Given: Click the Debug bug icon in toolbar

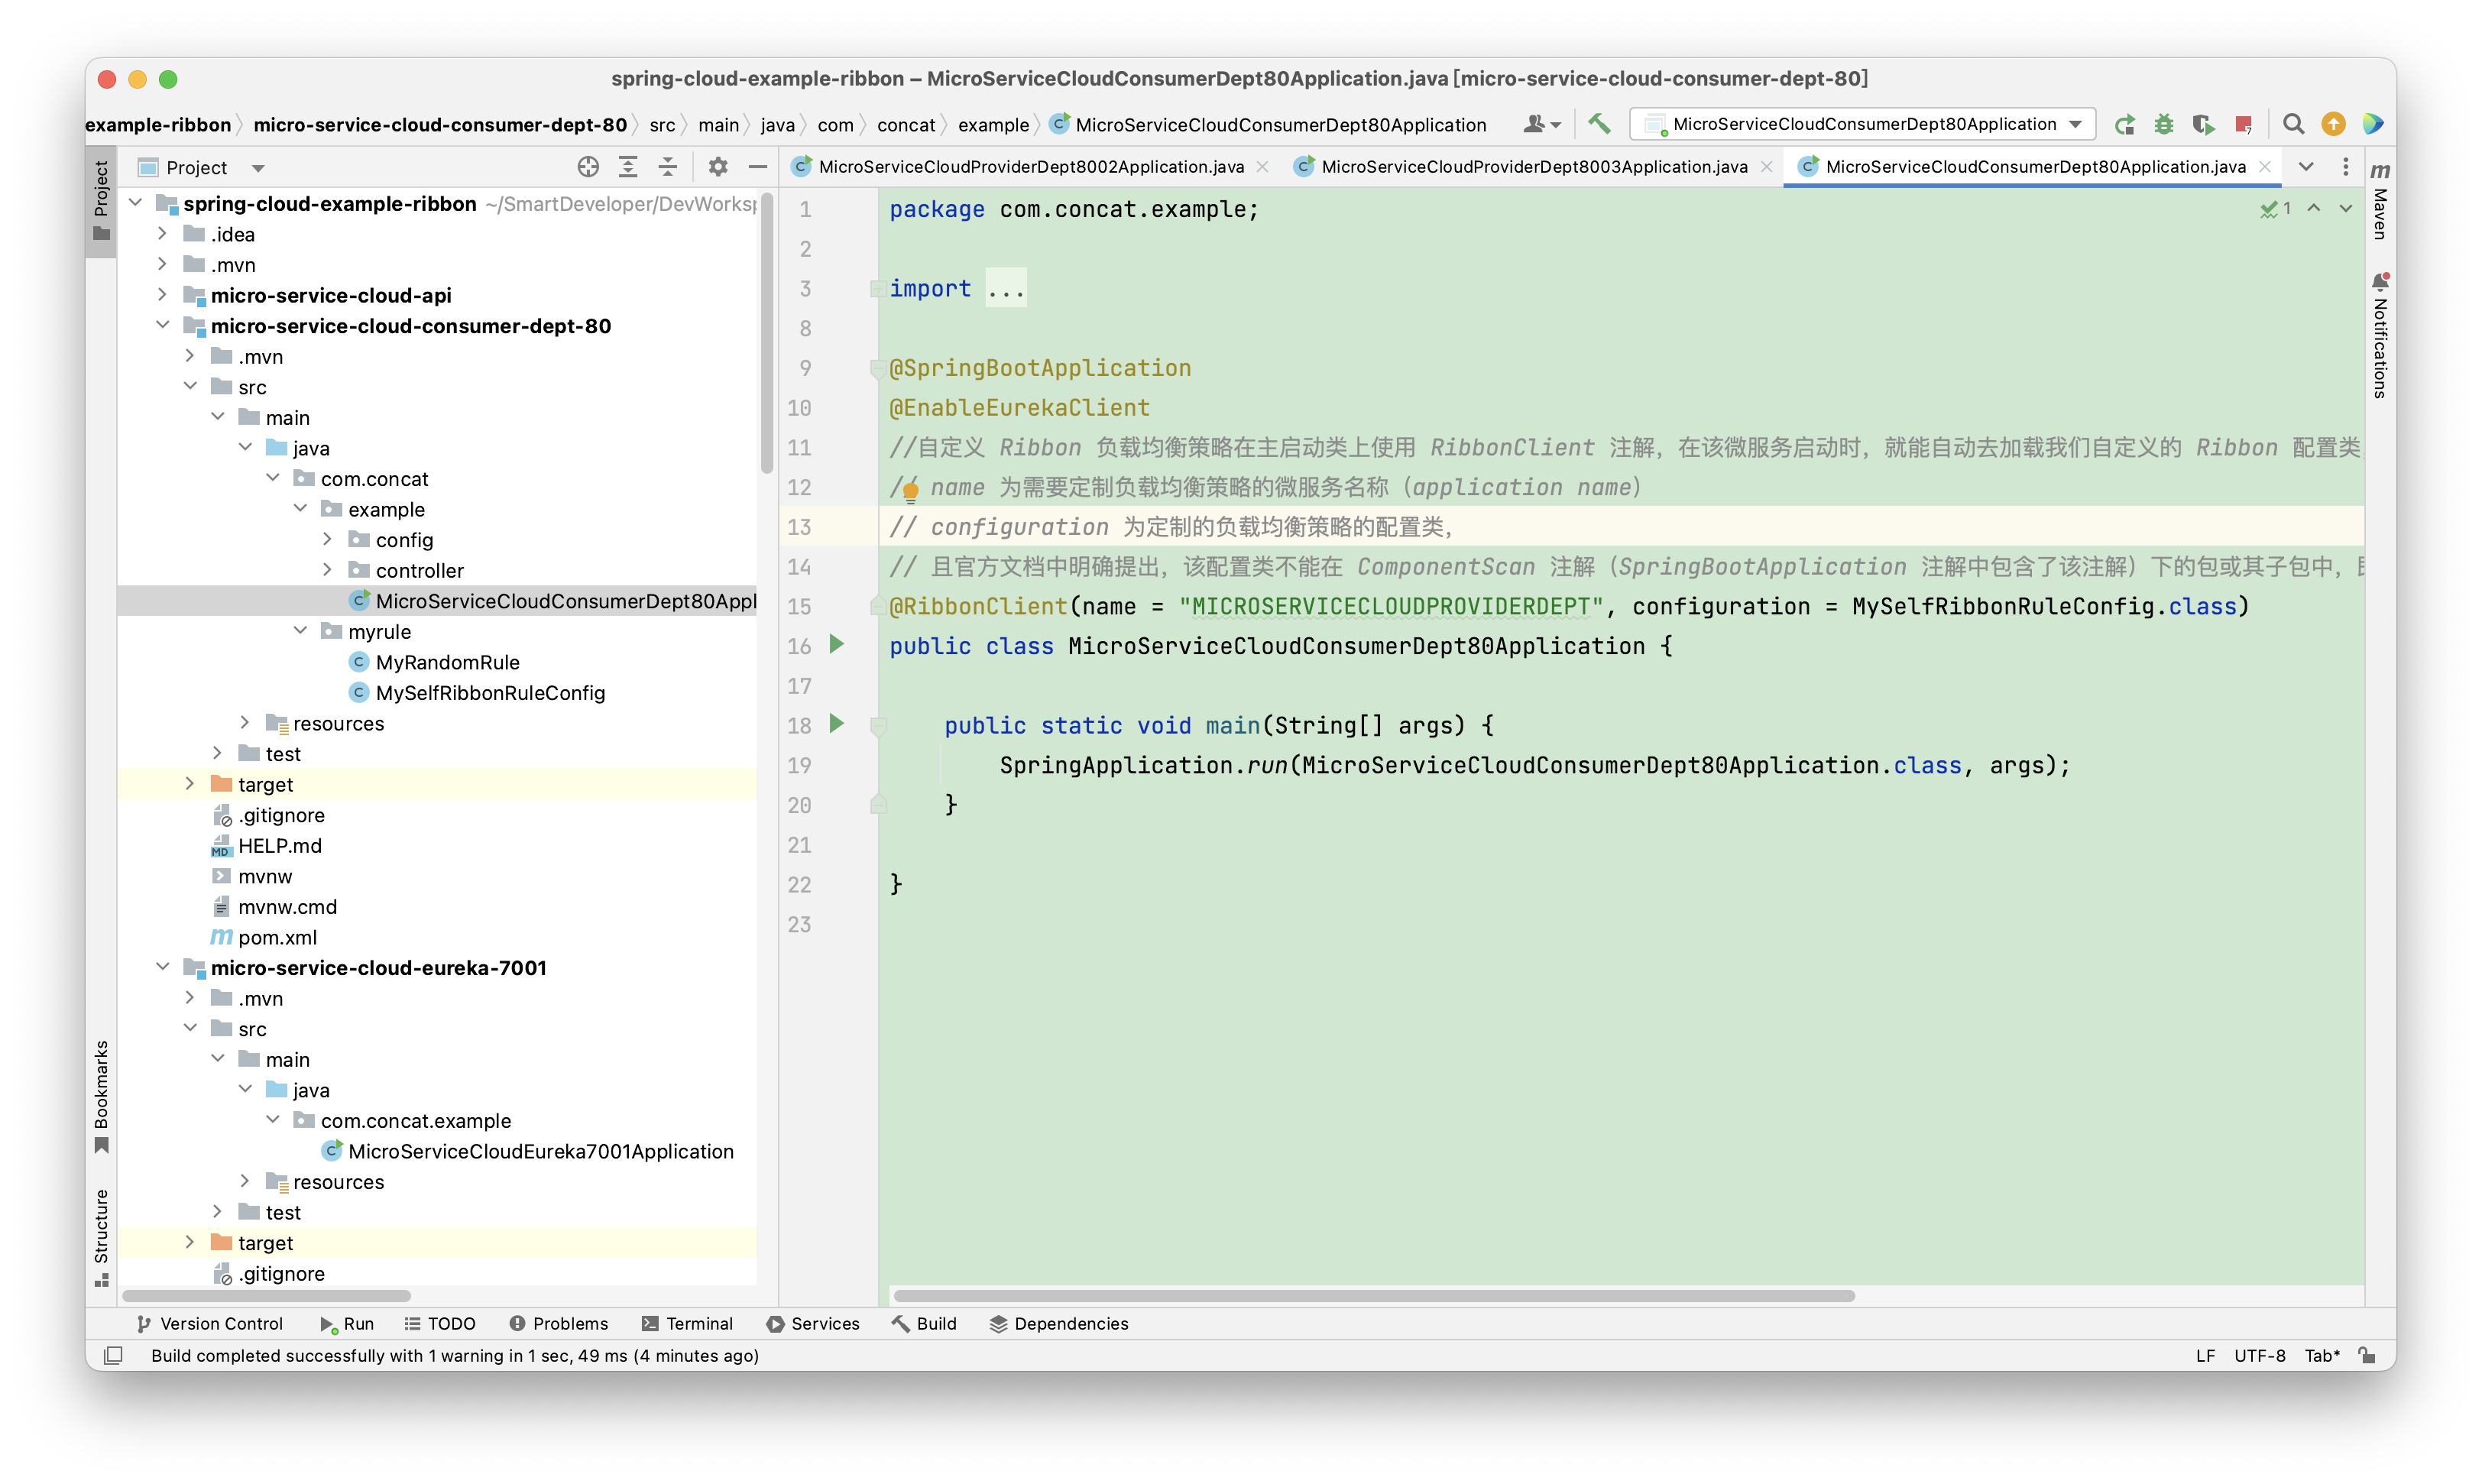Looking at the screenshot, I should (x=2163, y=124).
